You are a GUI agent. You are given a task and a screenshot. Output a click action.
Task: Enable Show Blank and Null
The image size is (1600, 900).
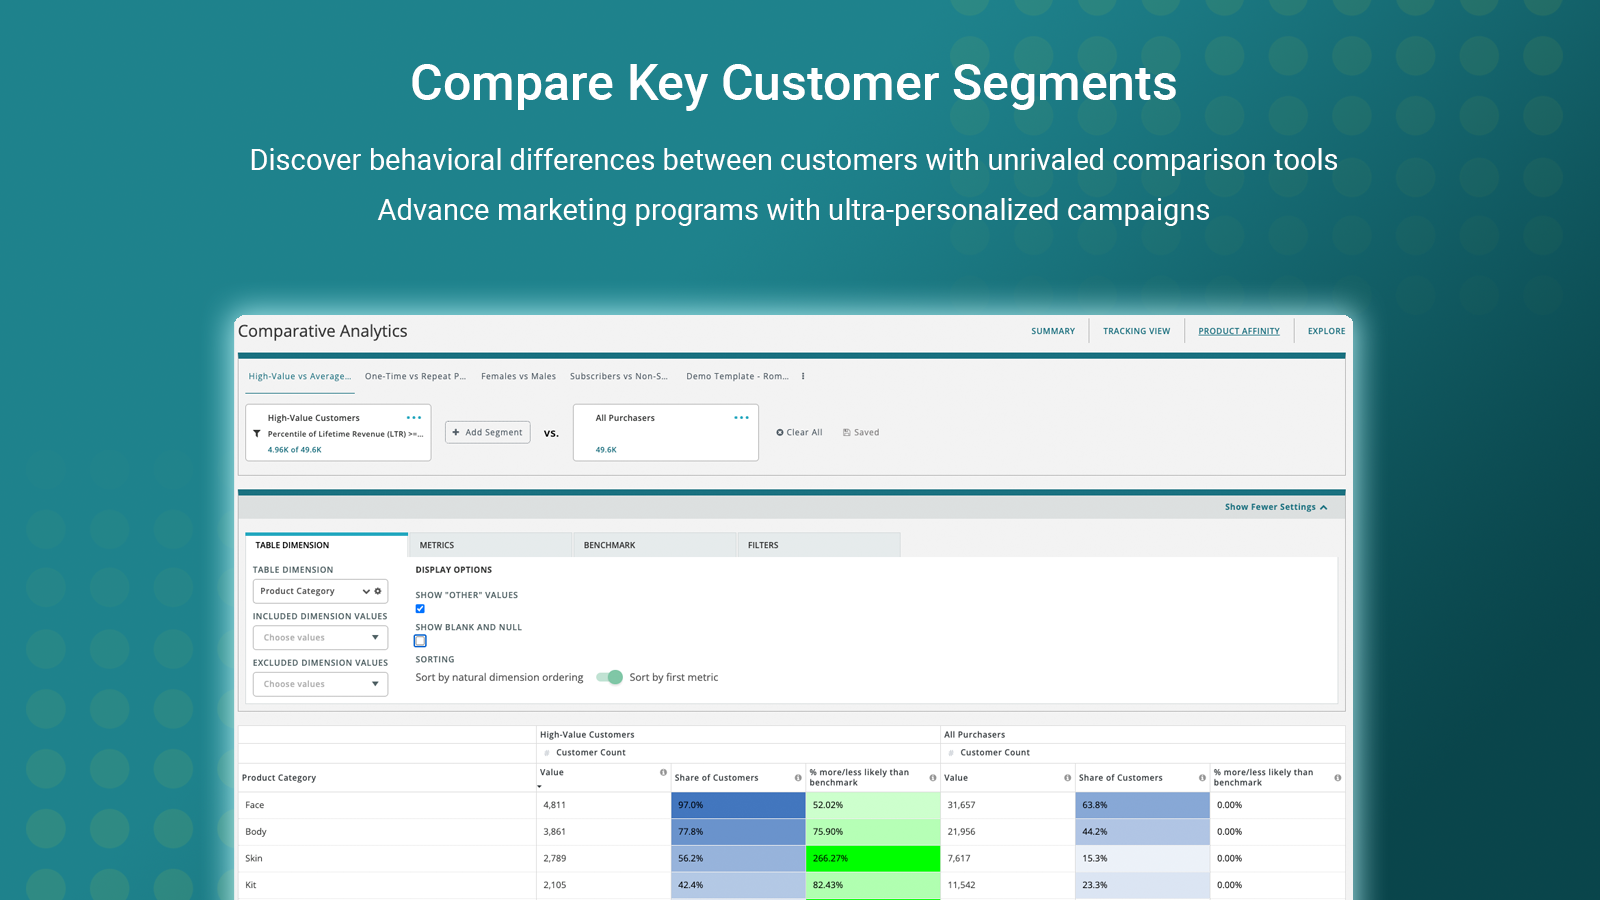tap(420, 640)
